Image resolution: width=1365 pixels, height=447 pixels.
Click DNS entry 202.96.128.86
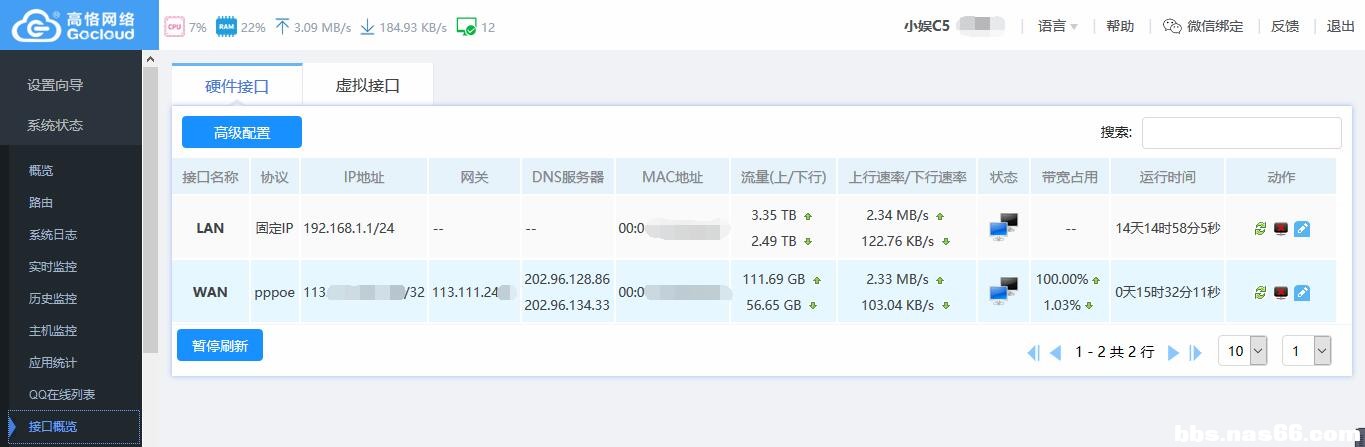click(567, 279)
